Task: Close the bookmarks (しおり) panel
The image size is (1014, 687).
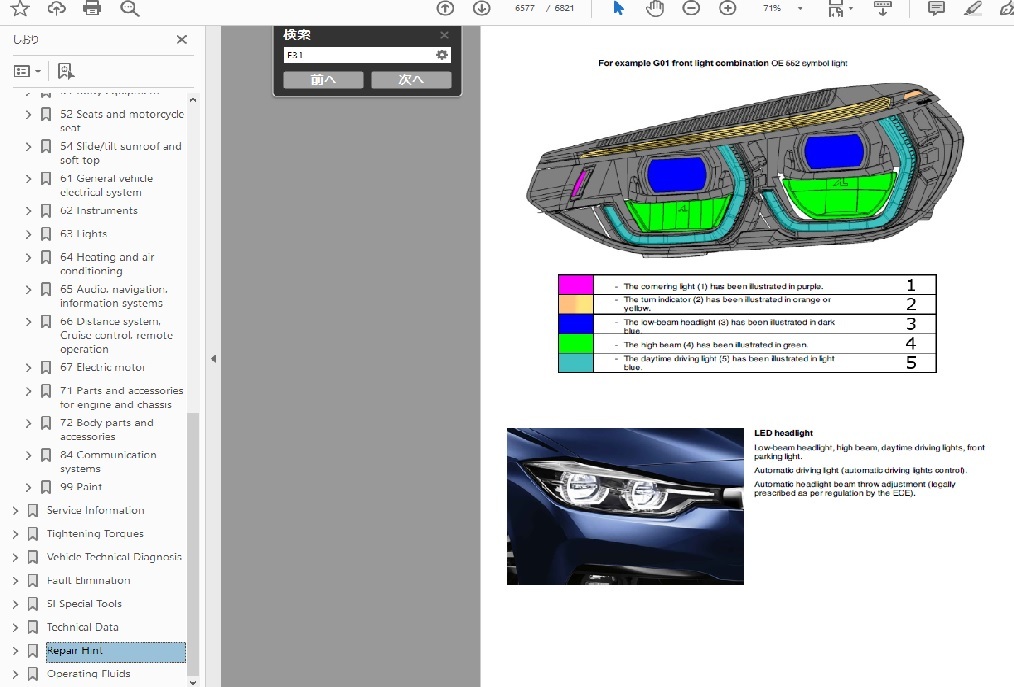Action: 182,39
